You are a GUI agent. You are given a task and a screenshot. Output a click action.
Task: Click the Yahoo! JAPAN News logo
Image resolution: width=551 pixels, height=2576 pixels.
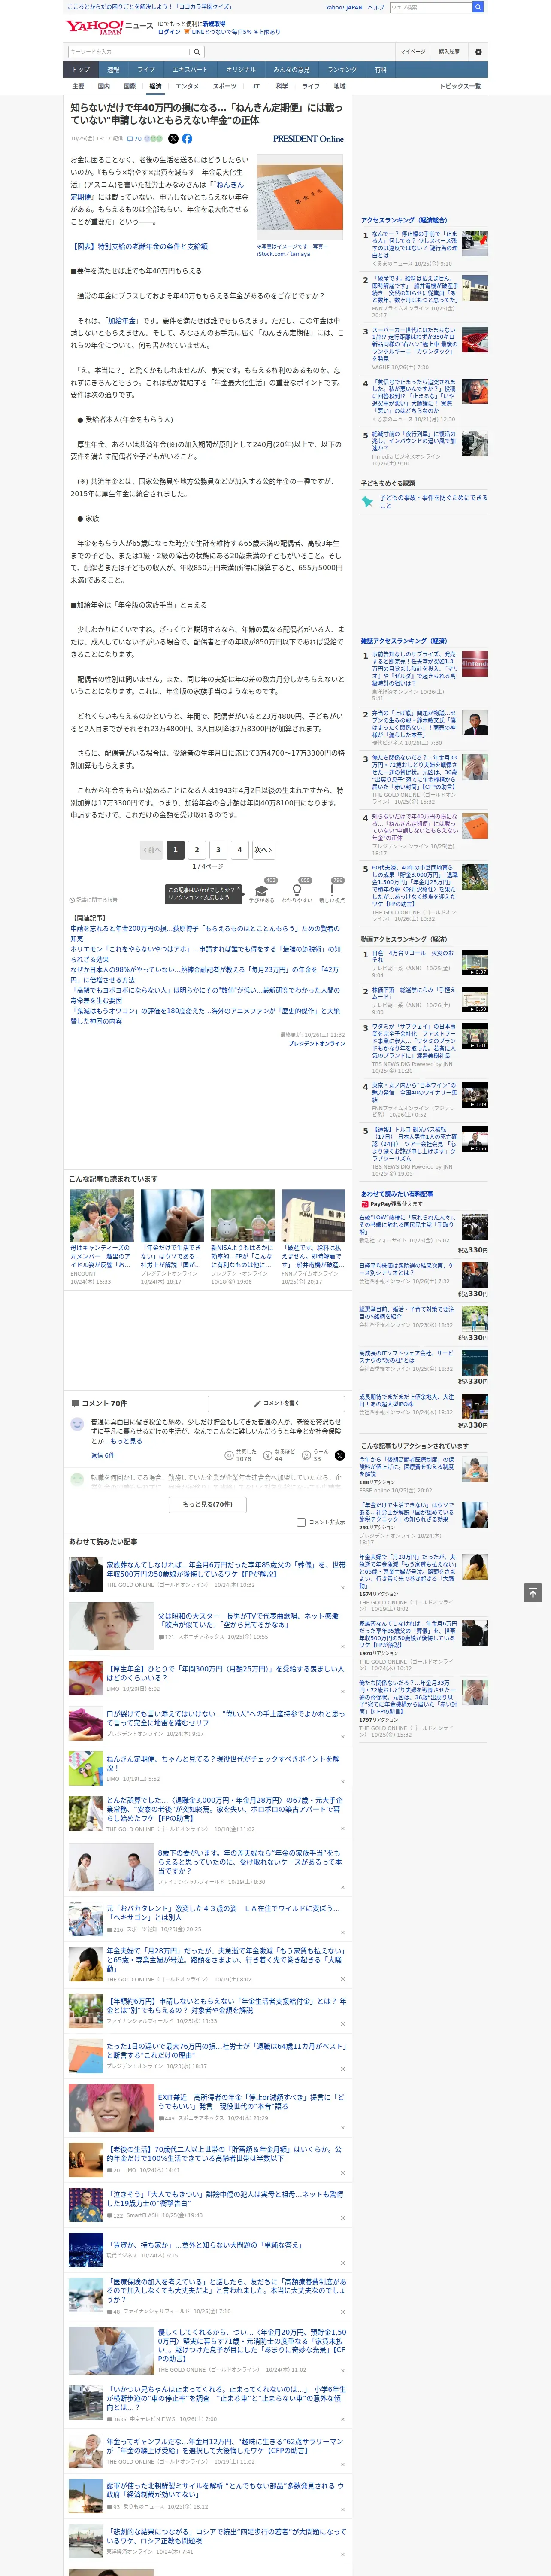coord(109,27)
